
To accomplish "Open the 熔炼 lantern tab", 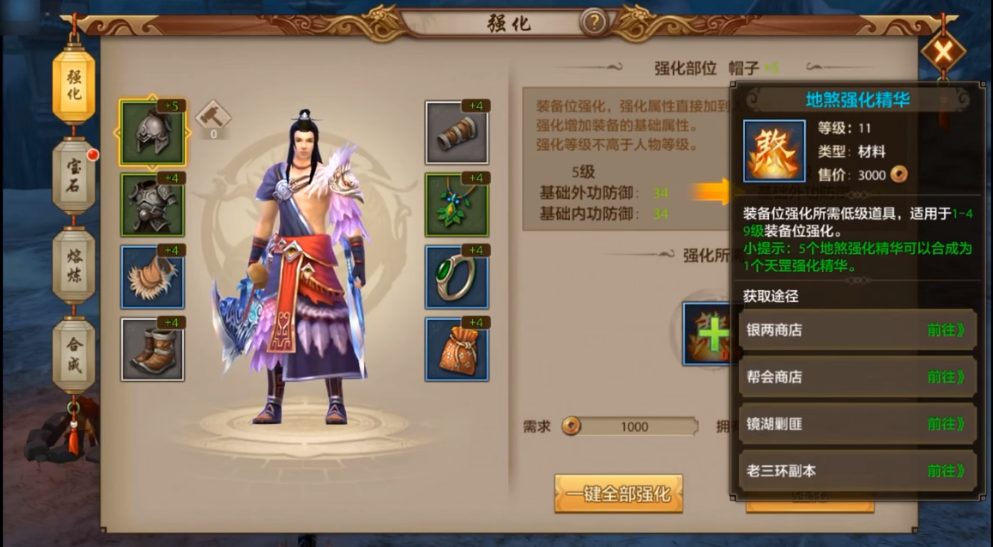I will (x=74, y=266).
